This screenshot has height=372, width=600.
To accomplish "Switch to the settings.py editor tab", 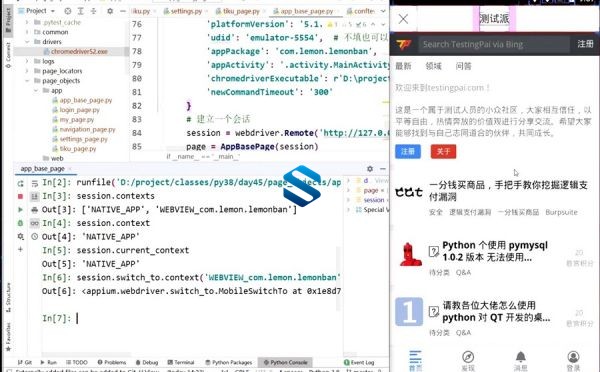I will point(183,11).
